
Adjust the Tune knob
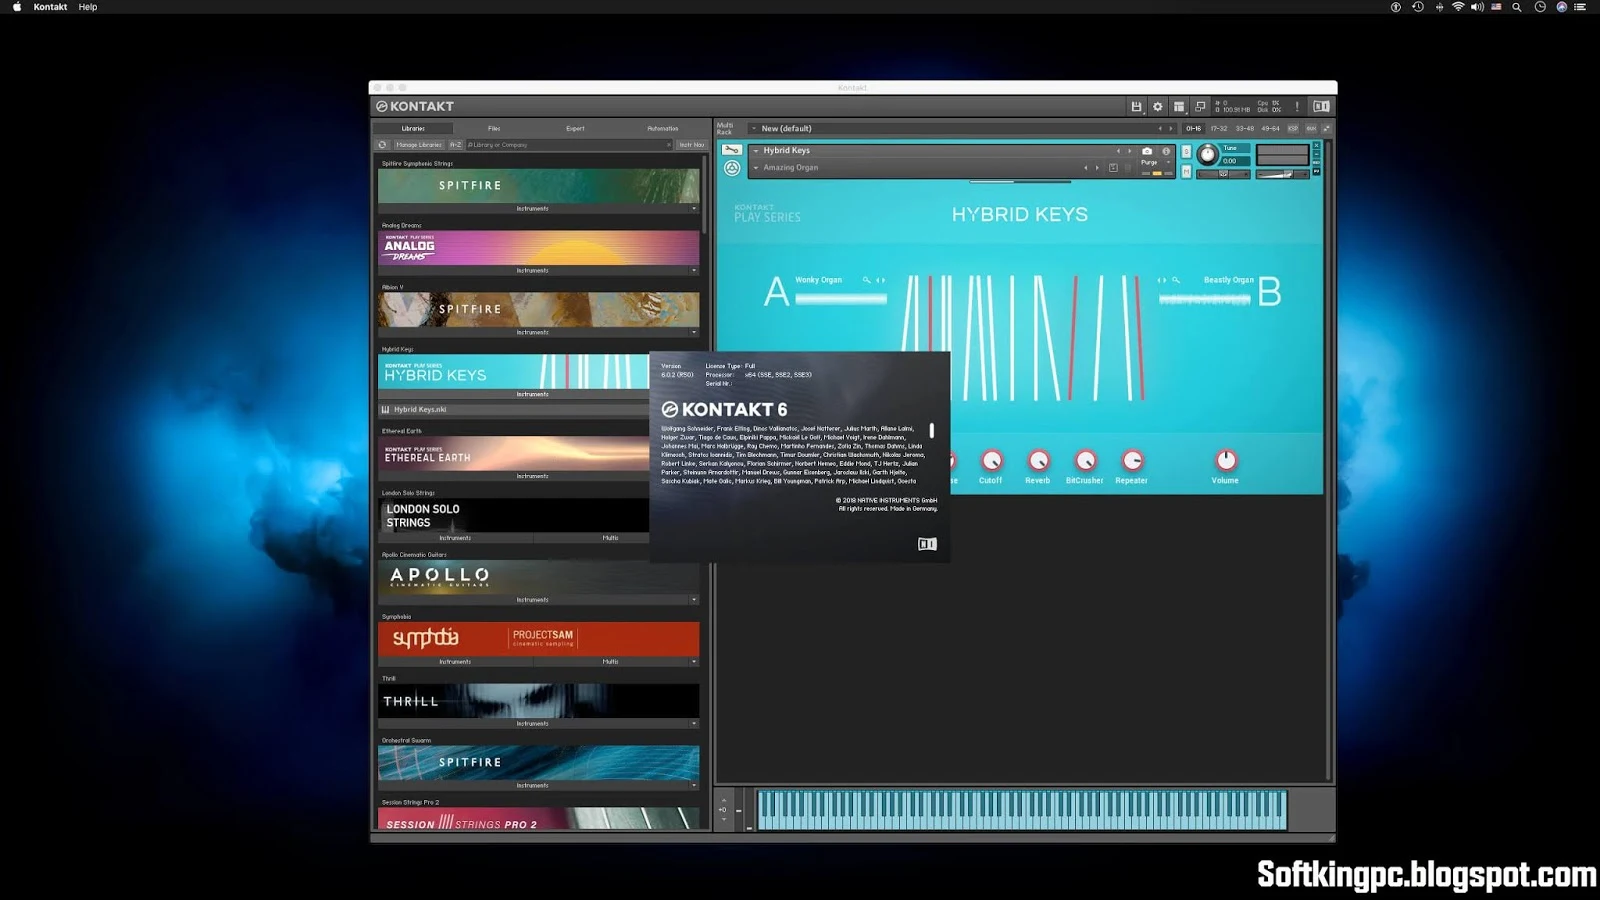pyautogui.click(x=1208, y=154)
